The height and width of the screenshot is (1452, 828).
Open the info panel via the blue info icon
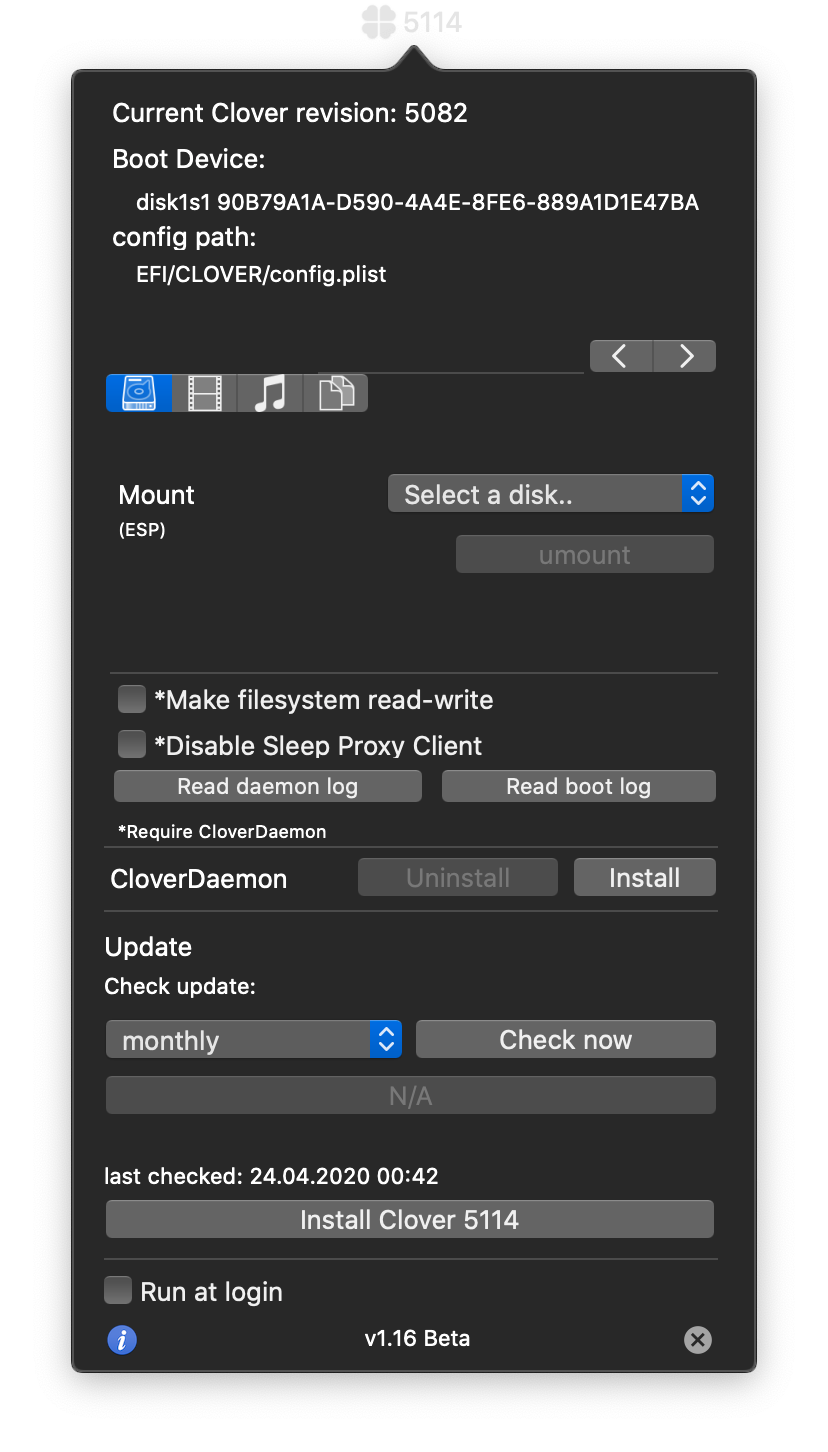click(122, 1339)
